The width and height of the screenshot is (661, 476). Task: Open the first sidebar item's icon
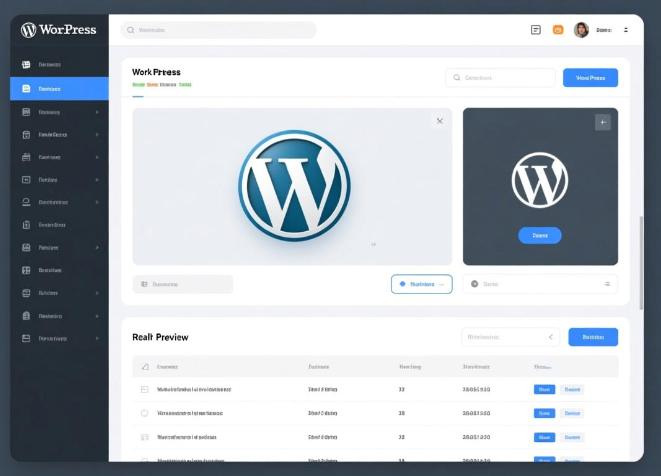click(x=26, y=65)
